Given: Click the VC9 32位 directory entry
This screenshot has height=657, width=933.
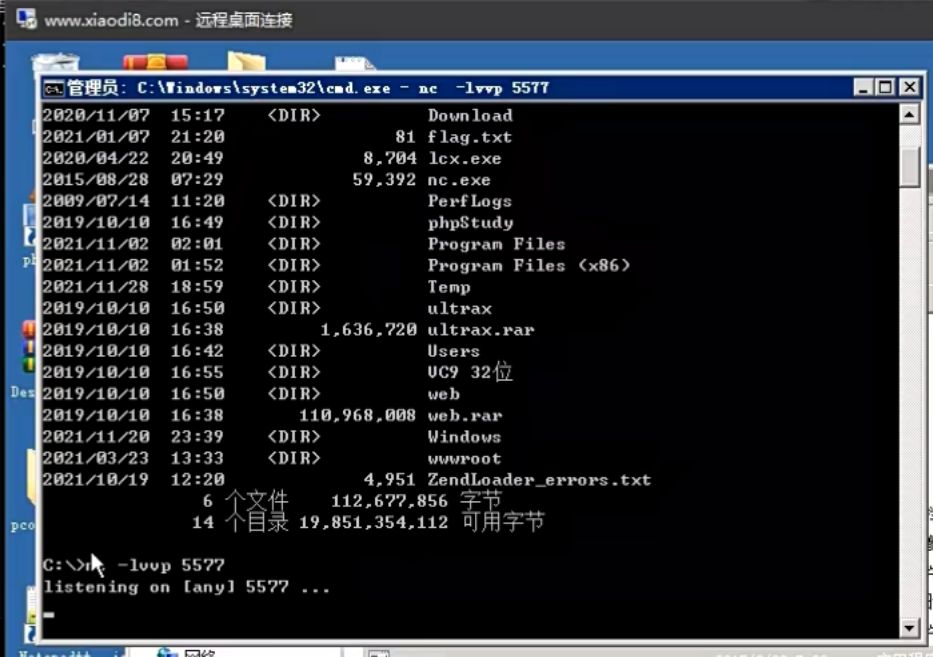Looking at the screenshot, I should (469, 372).
